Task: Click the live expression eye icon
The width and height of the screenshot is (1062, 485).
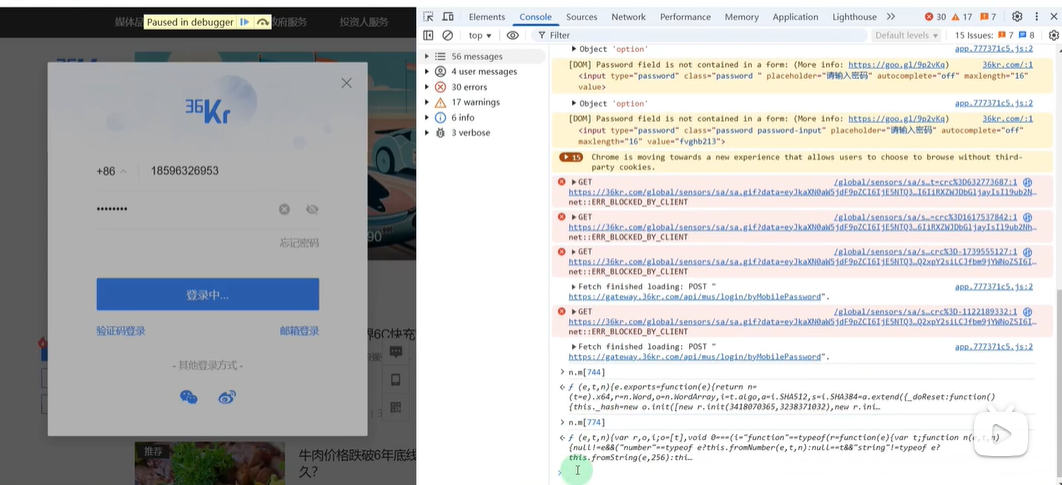Action: point(513,35)
